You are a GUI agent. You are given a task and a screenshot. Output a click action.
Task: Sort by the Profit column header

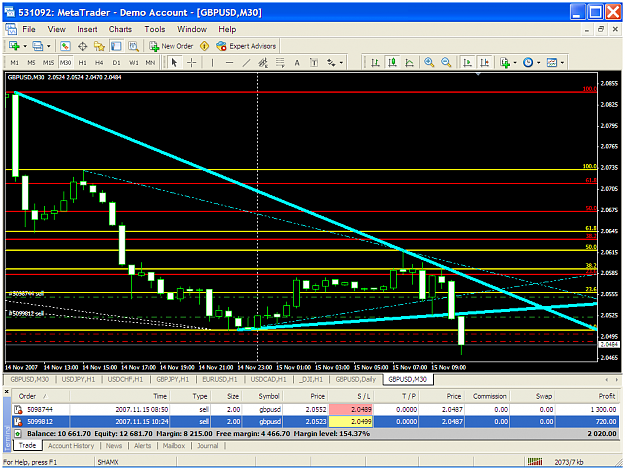click(x=588, y=396)
